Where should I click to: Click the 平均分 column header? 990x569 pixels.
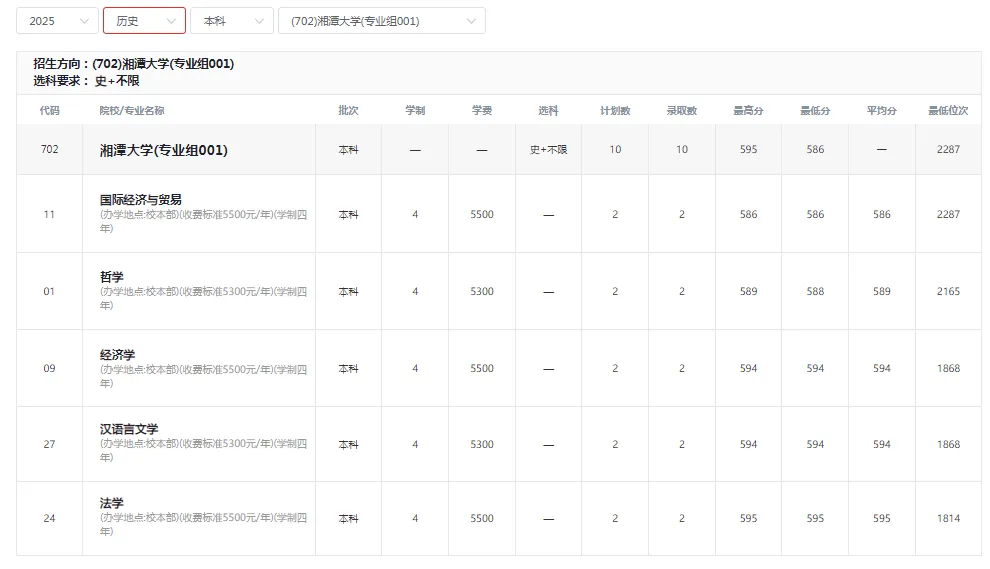881,111
